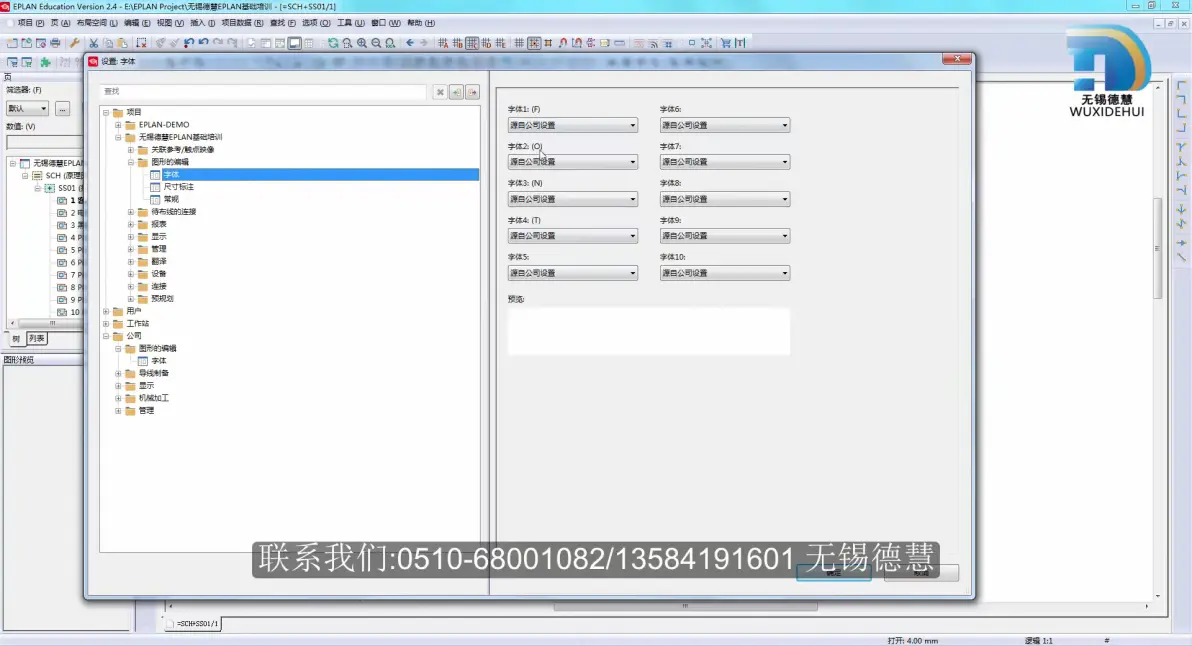Expand the 机械加工 folder node
Viewport: 1192px width, 646px height.
coord(118,398)
